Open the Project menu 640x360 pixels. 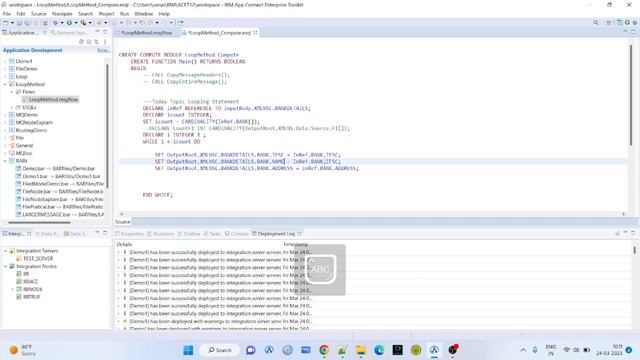(106, 13)
